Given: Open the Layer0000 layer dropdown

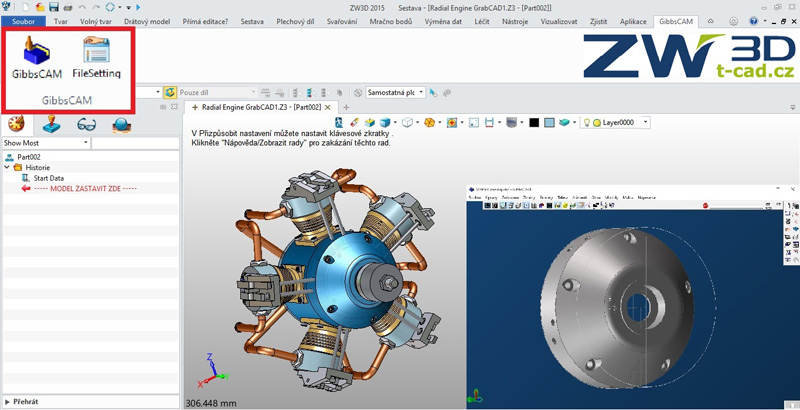Looking at the screenshot, I should coord(645,122).
